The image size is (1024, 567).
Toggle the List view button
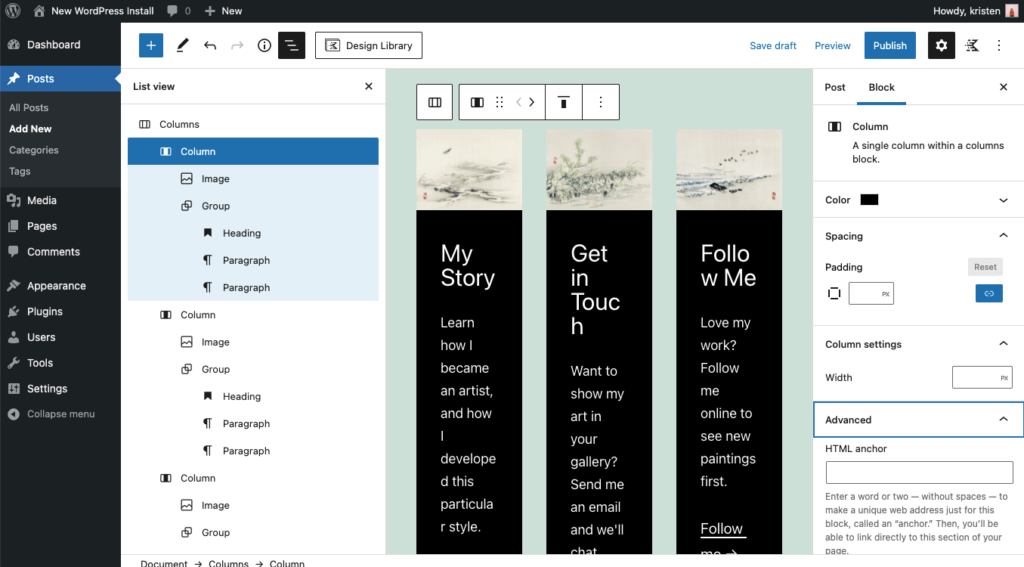291,45
